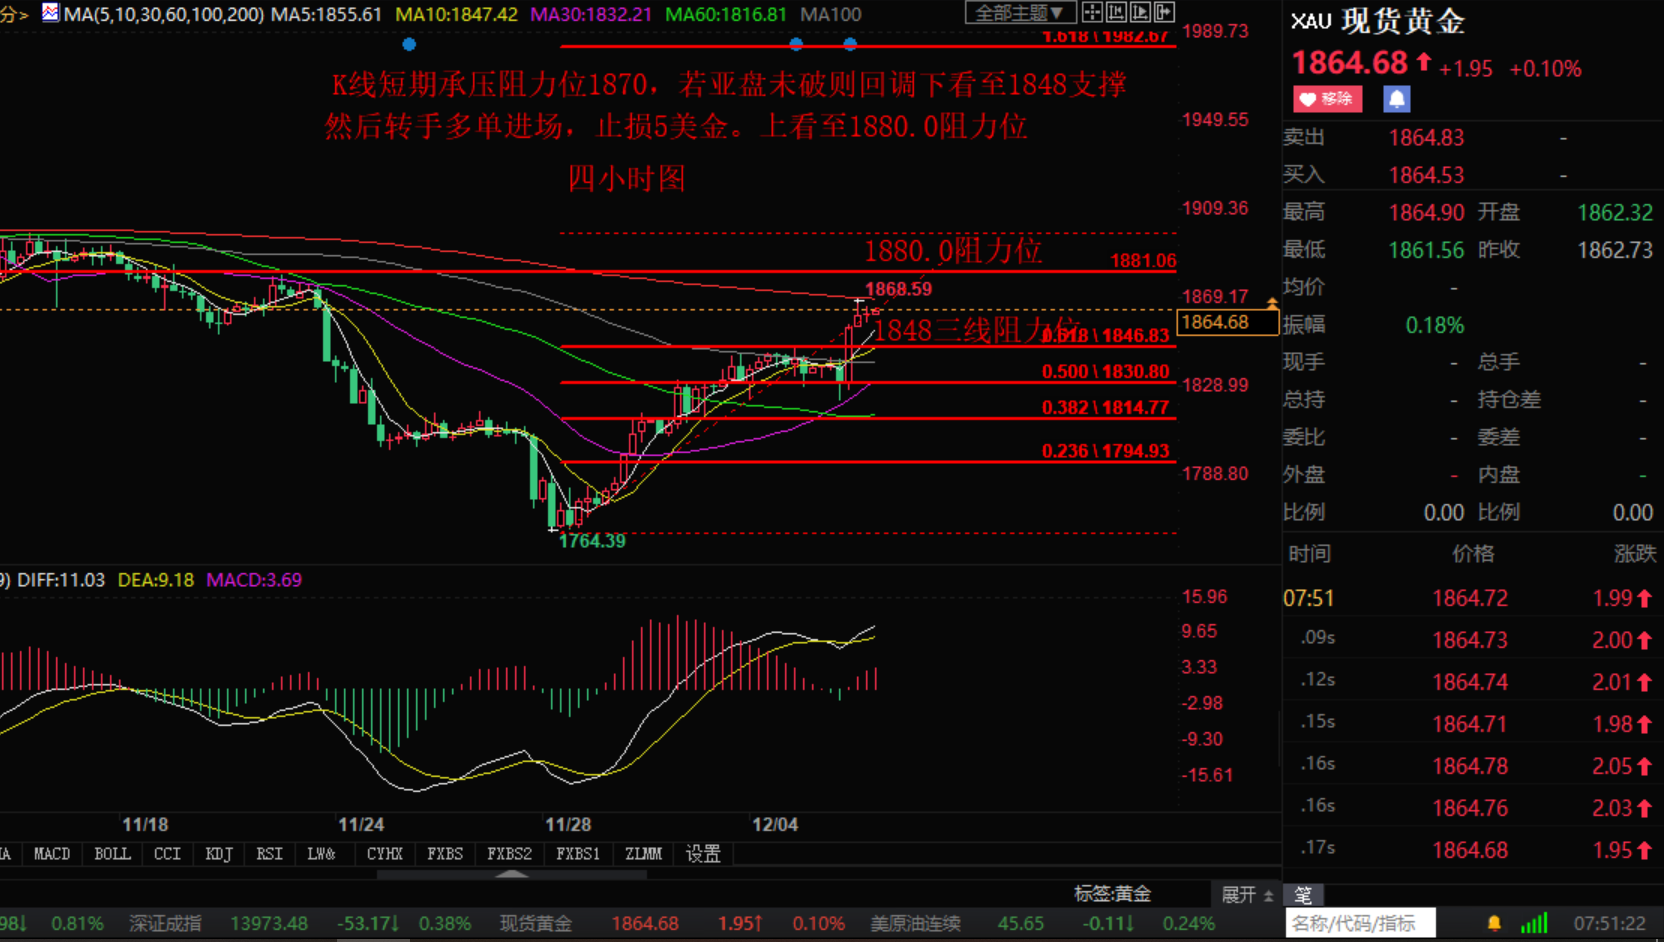Click the 0.500 \ 1830.80 Fibonacci label
Screen dimensions: 1664x942
(1105, 372)
